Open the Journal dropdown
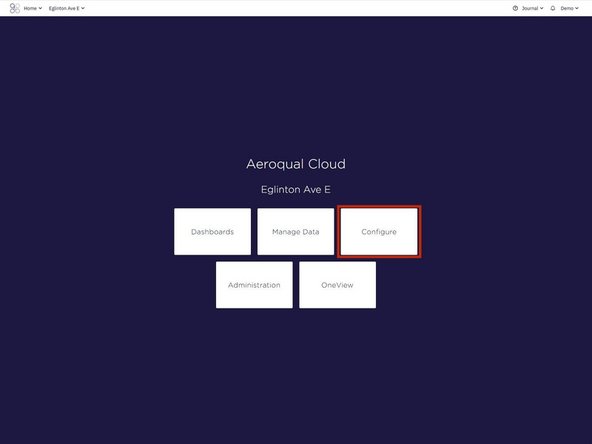The width and height of the screenshot is (592, 444). 532,8
